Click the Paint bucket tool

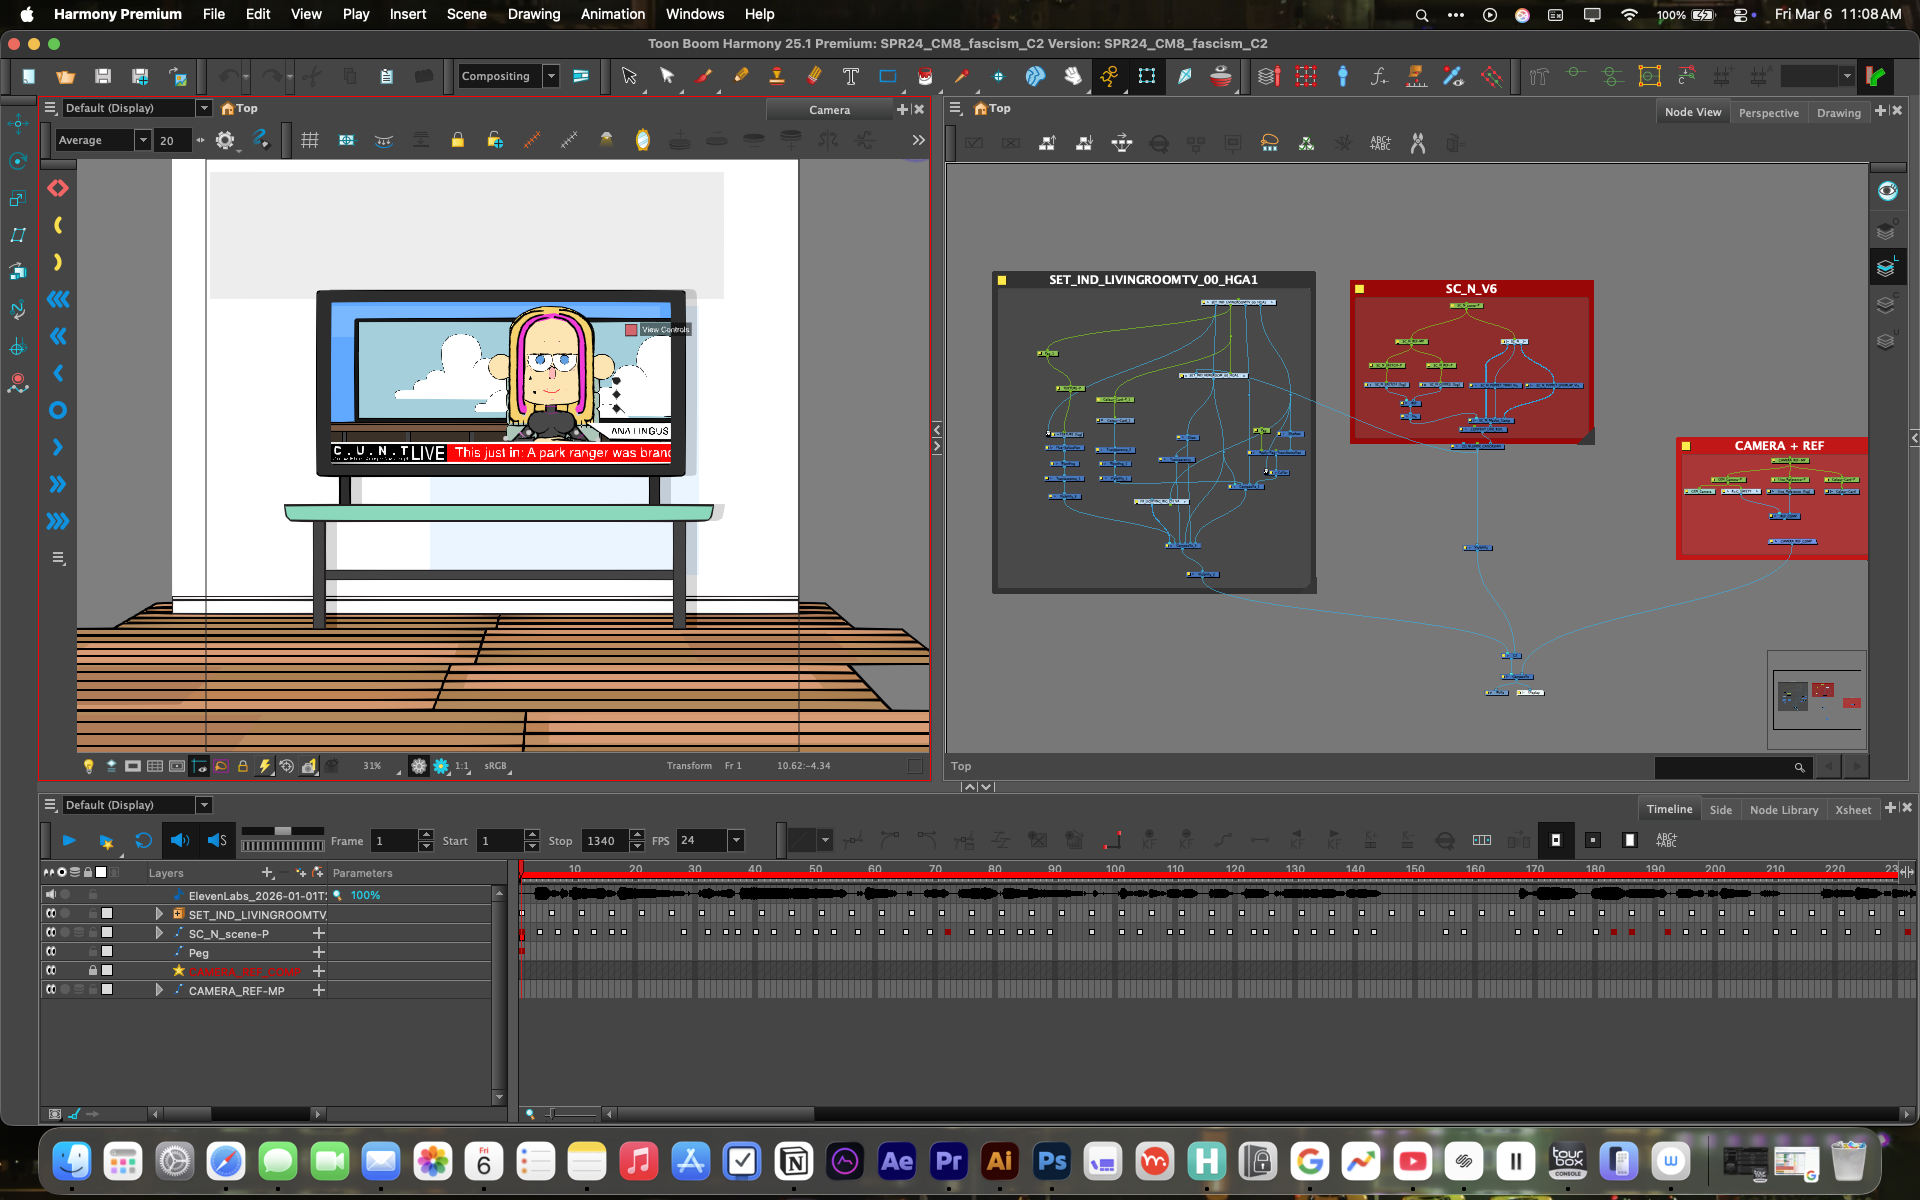coord(924,76)
